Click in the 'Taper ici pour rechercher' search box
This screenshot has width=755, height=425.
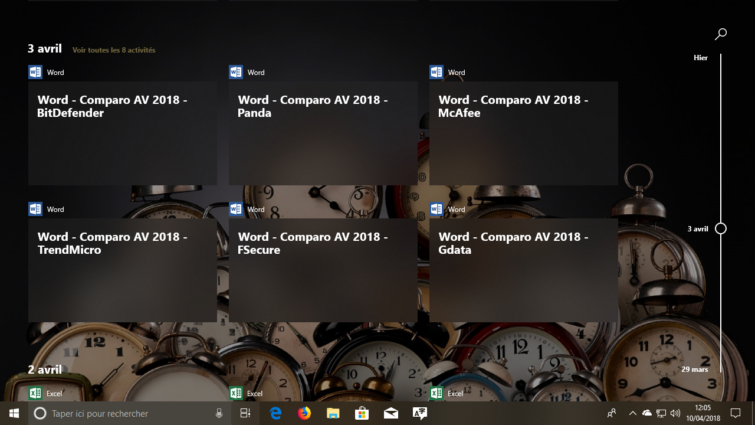[x=130, y=413]
